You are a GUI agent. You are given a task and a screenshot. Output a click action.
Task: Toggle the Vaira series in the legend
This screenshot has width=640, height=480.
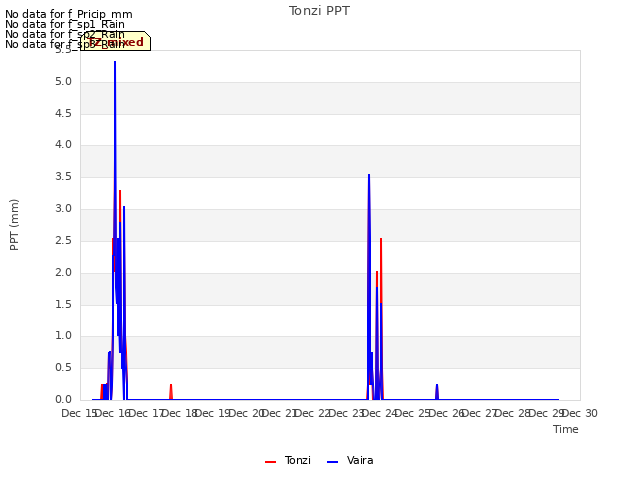pyautogui.click(x=350, y=460)
